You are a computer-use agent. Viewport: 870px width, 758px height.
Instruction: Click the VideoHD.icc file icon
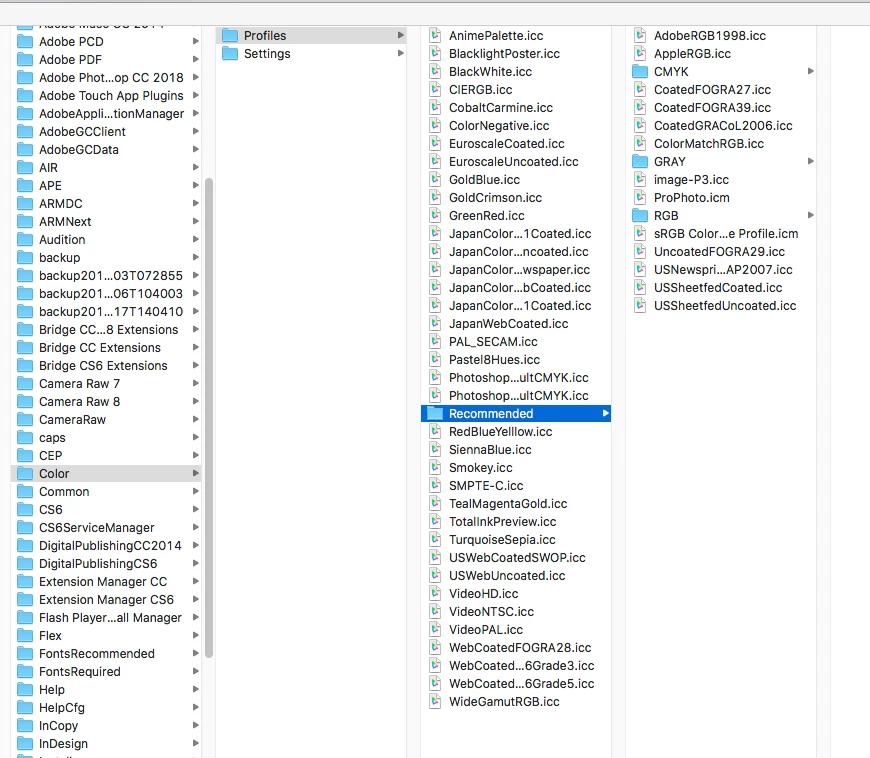[436, 593]
